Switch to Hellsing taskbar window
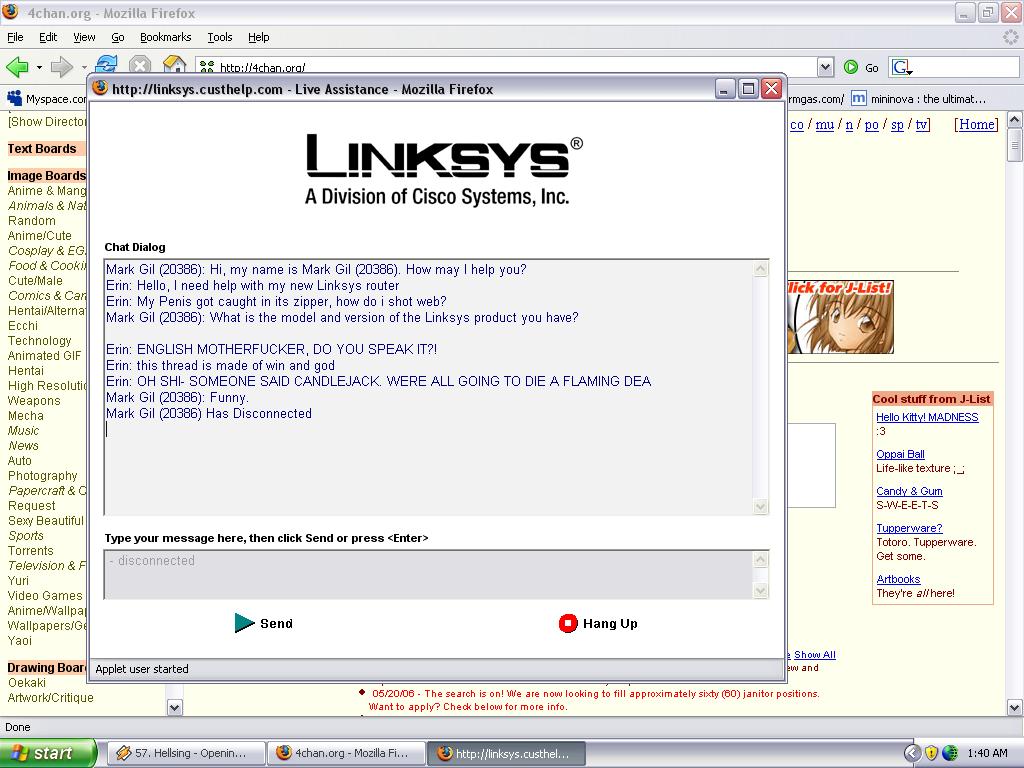 [185, 753]
